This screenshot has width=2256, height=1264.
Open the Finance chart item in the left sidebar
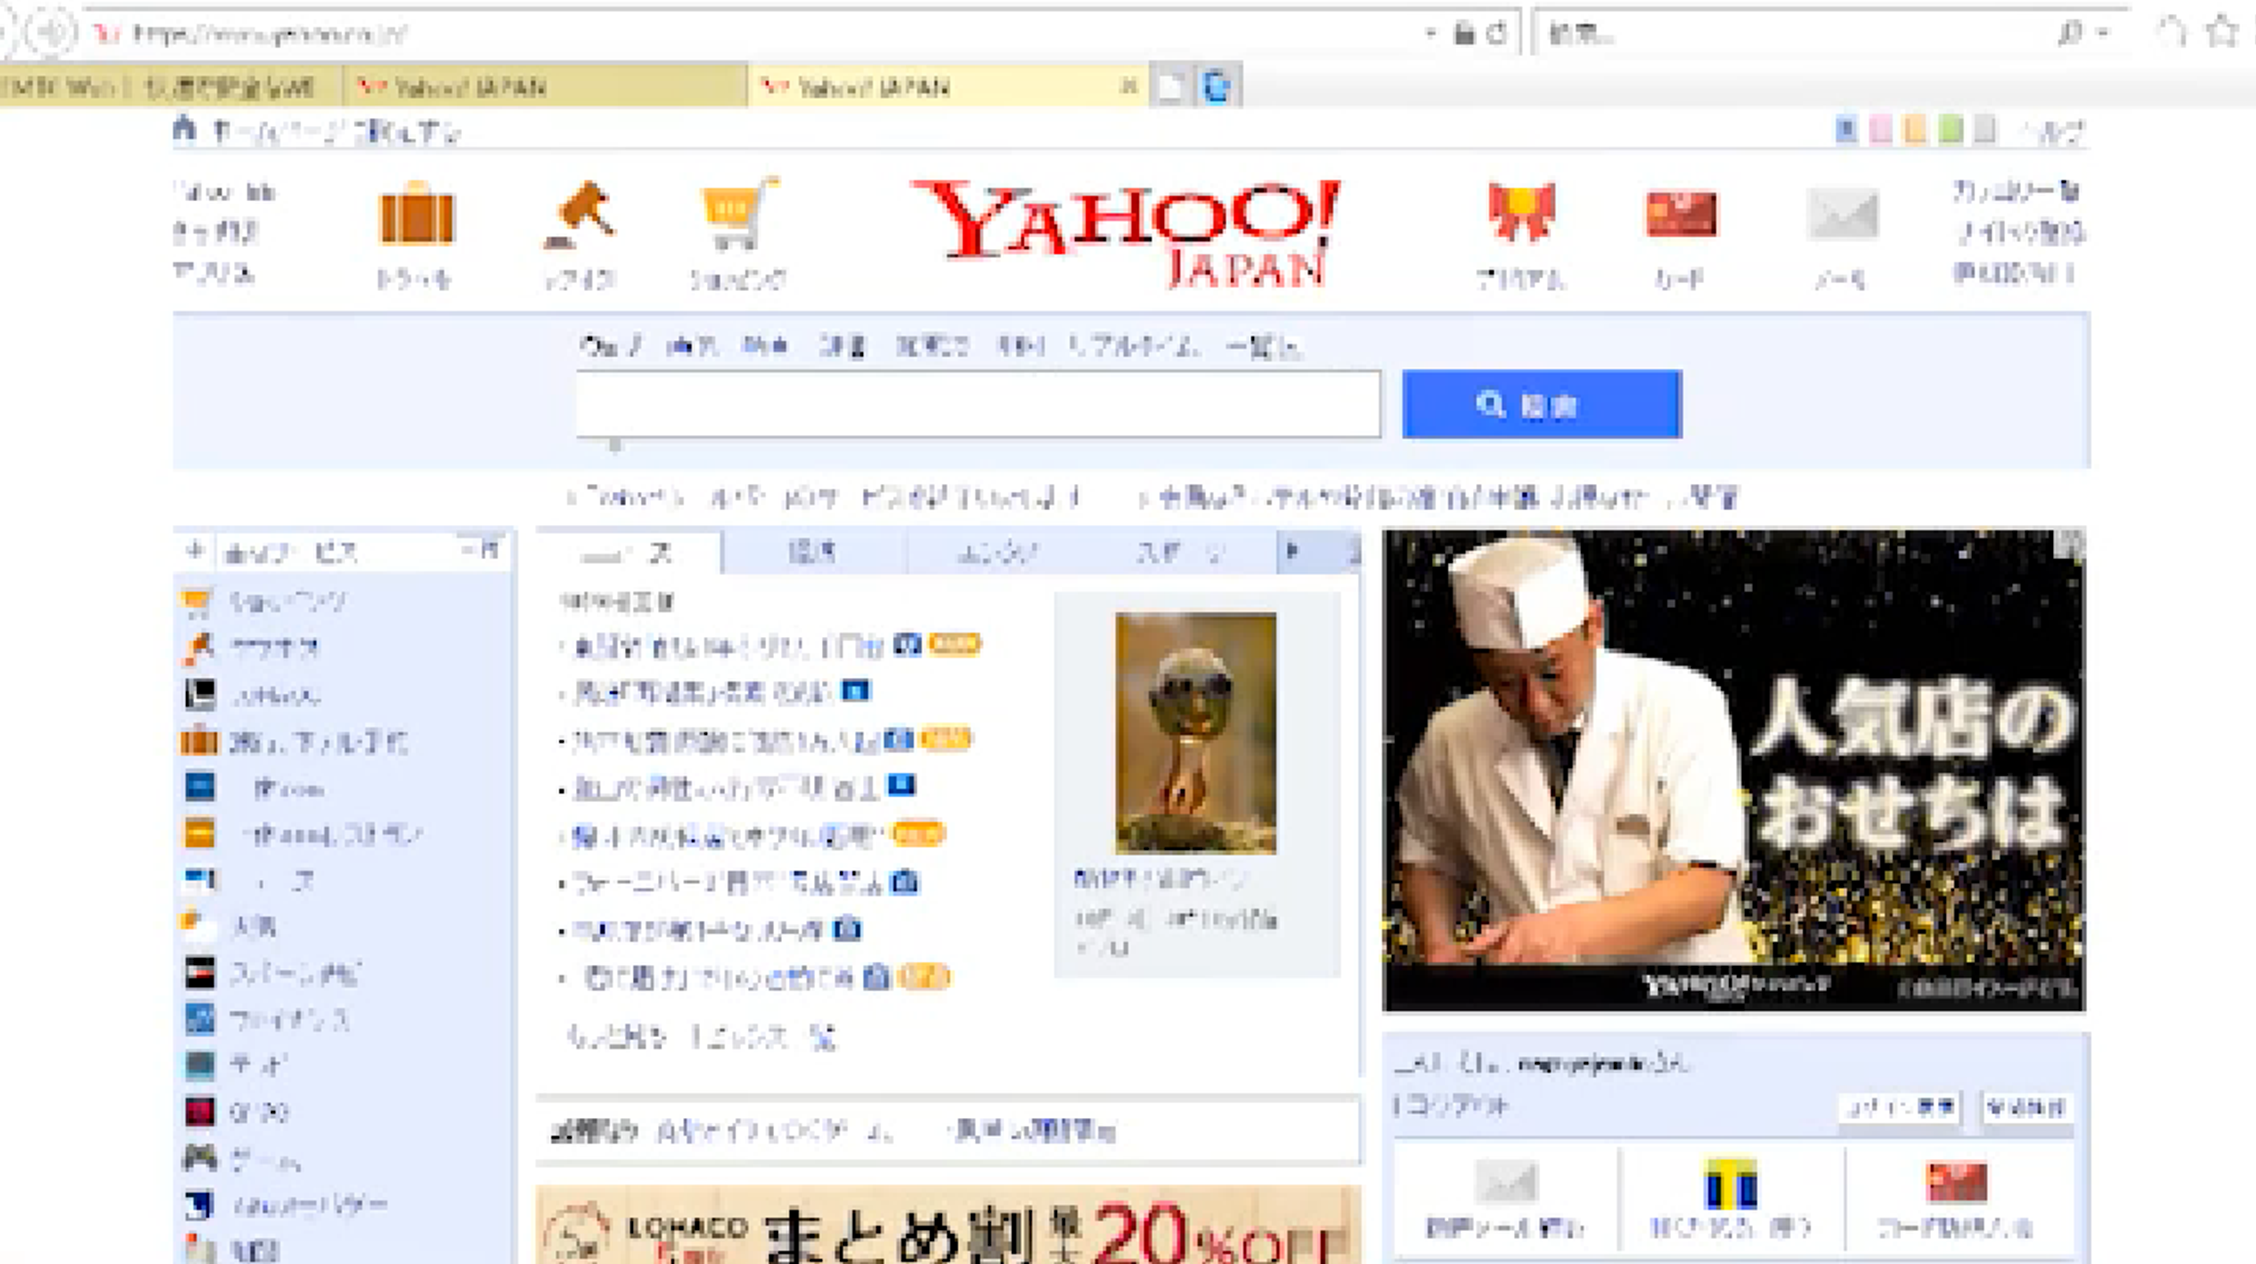(x=266, y=1019)
